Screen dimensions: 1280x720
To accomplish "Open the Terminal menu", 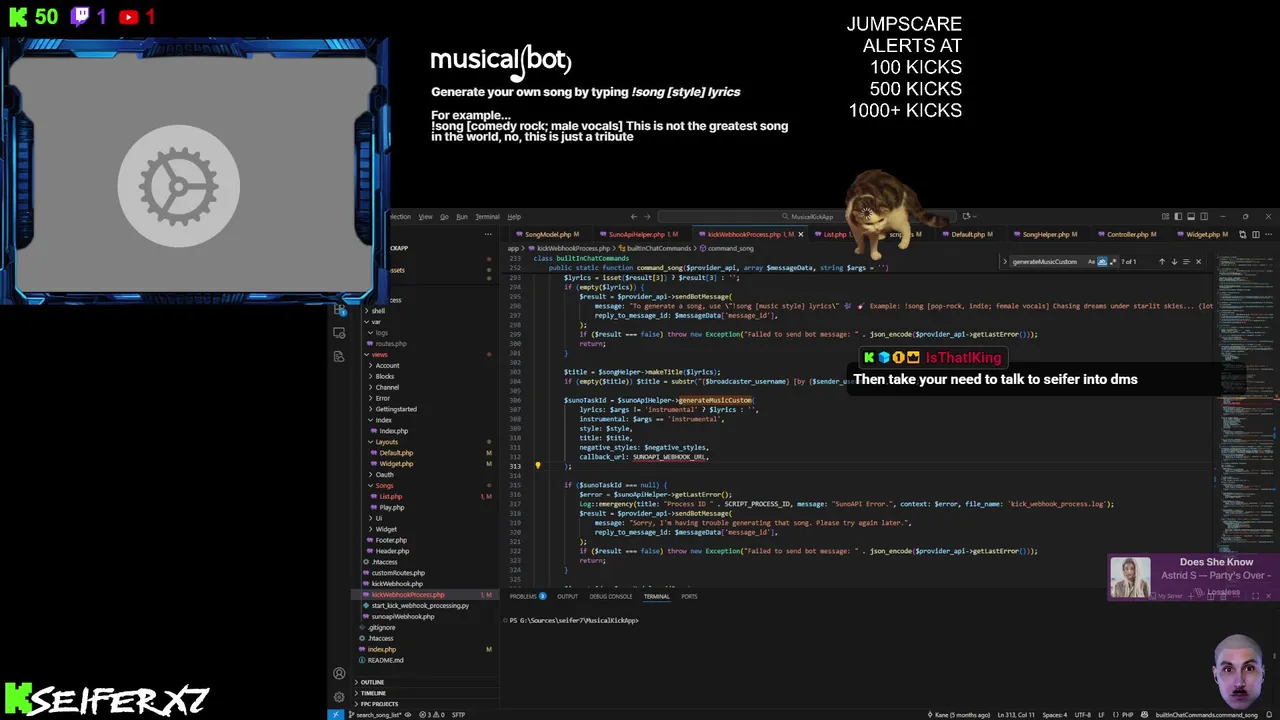I will click(x=487, y=216).
